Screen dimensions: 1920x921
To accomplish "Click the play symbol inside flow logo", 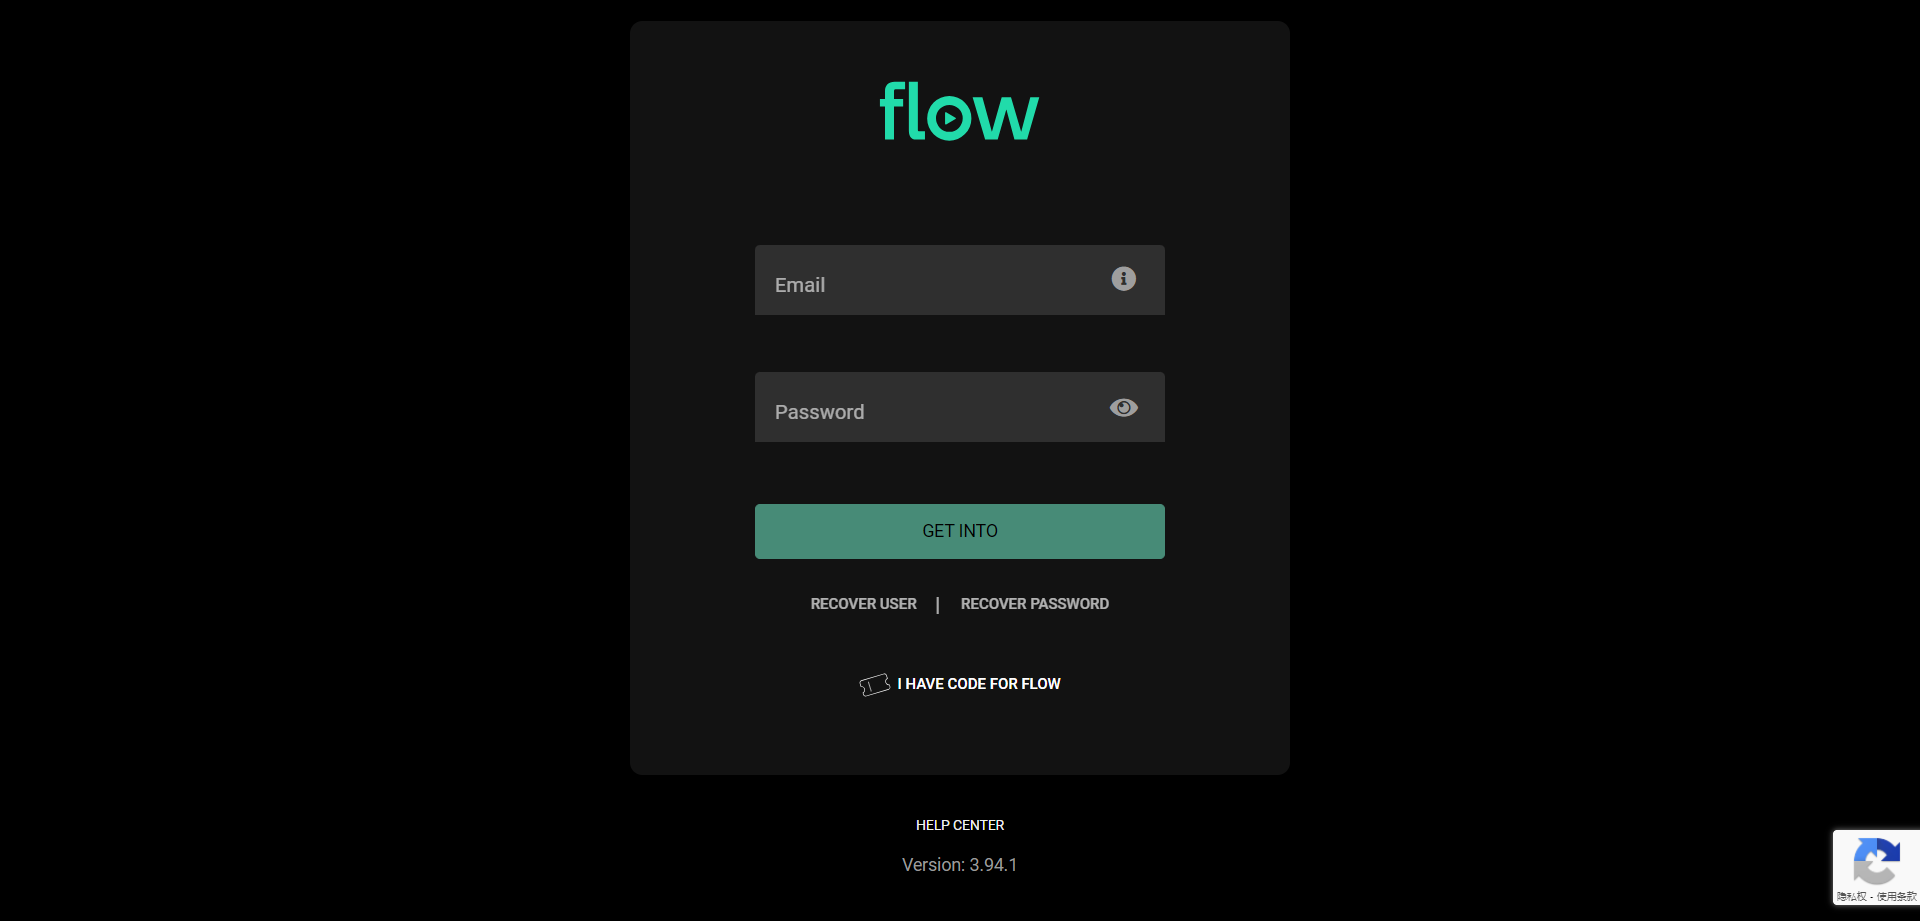I will coord(951,117).
